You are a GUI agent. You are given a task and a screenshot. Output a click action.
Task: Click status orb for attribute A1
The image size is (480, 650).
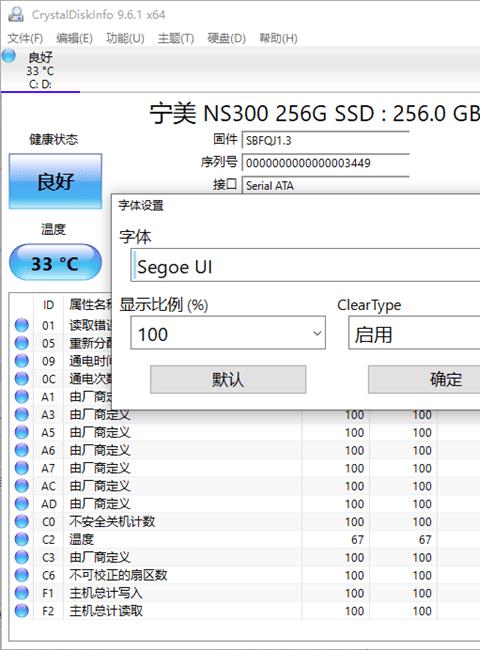pyautogui.click(x=22, y=396)
